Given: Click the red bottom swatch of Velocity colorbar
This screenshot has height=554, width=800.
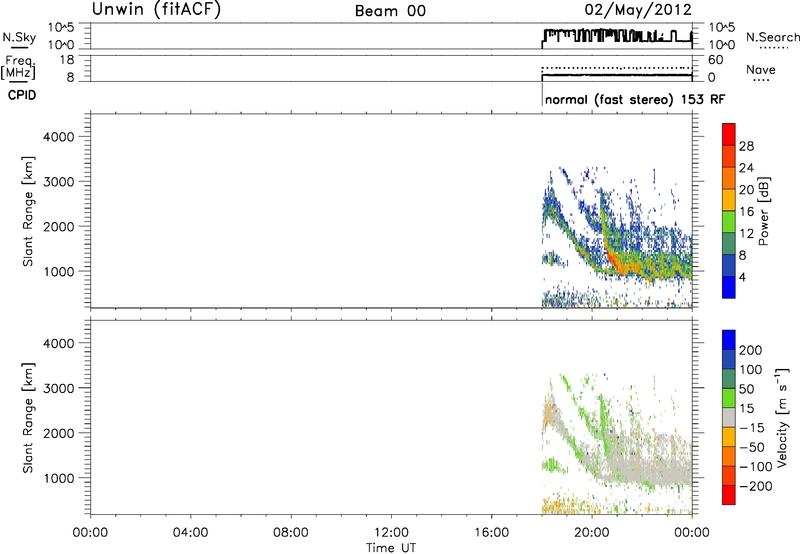Looking at the screenshot, I should point(729,495).
